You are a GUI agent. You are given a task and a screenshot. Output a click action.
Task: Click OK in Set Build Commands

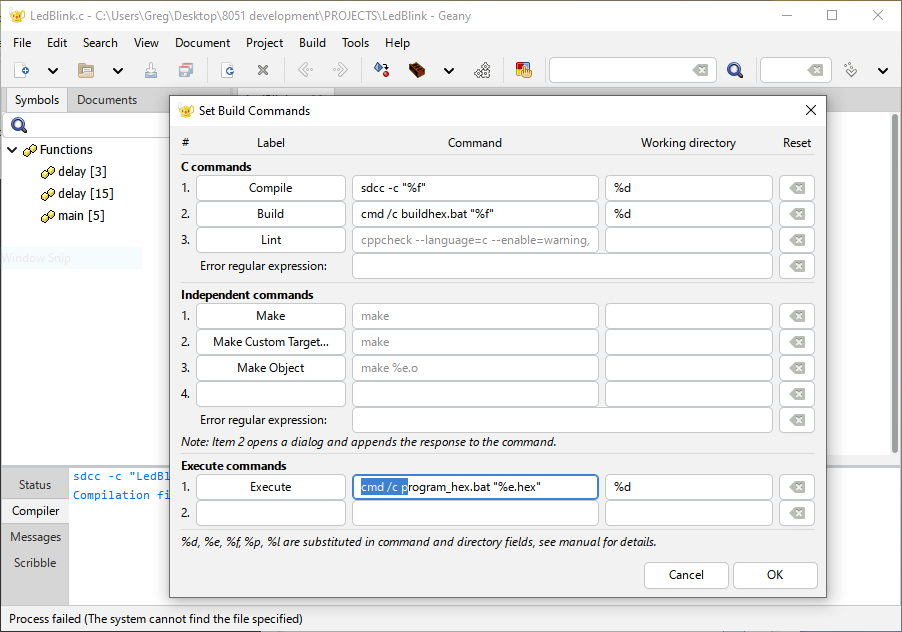point(775,575)
